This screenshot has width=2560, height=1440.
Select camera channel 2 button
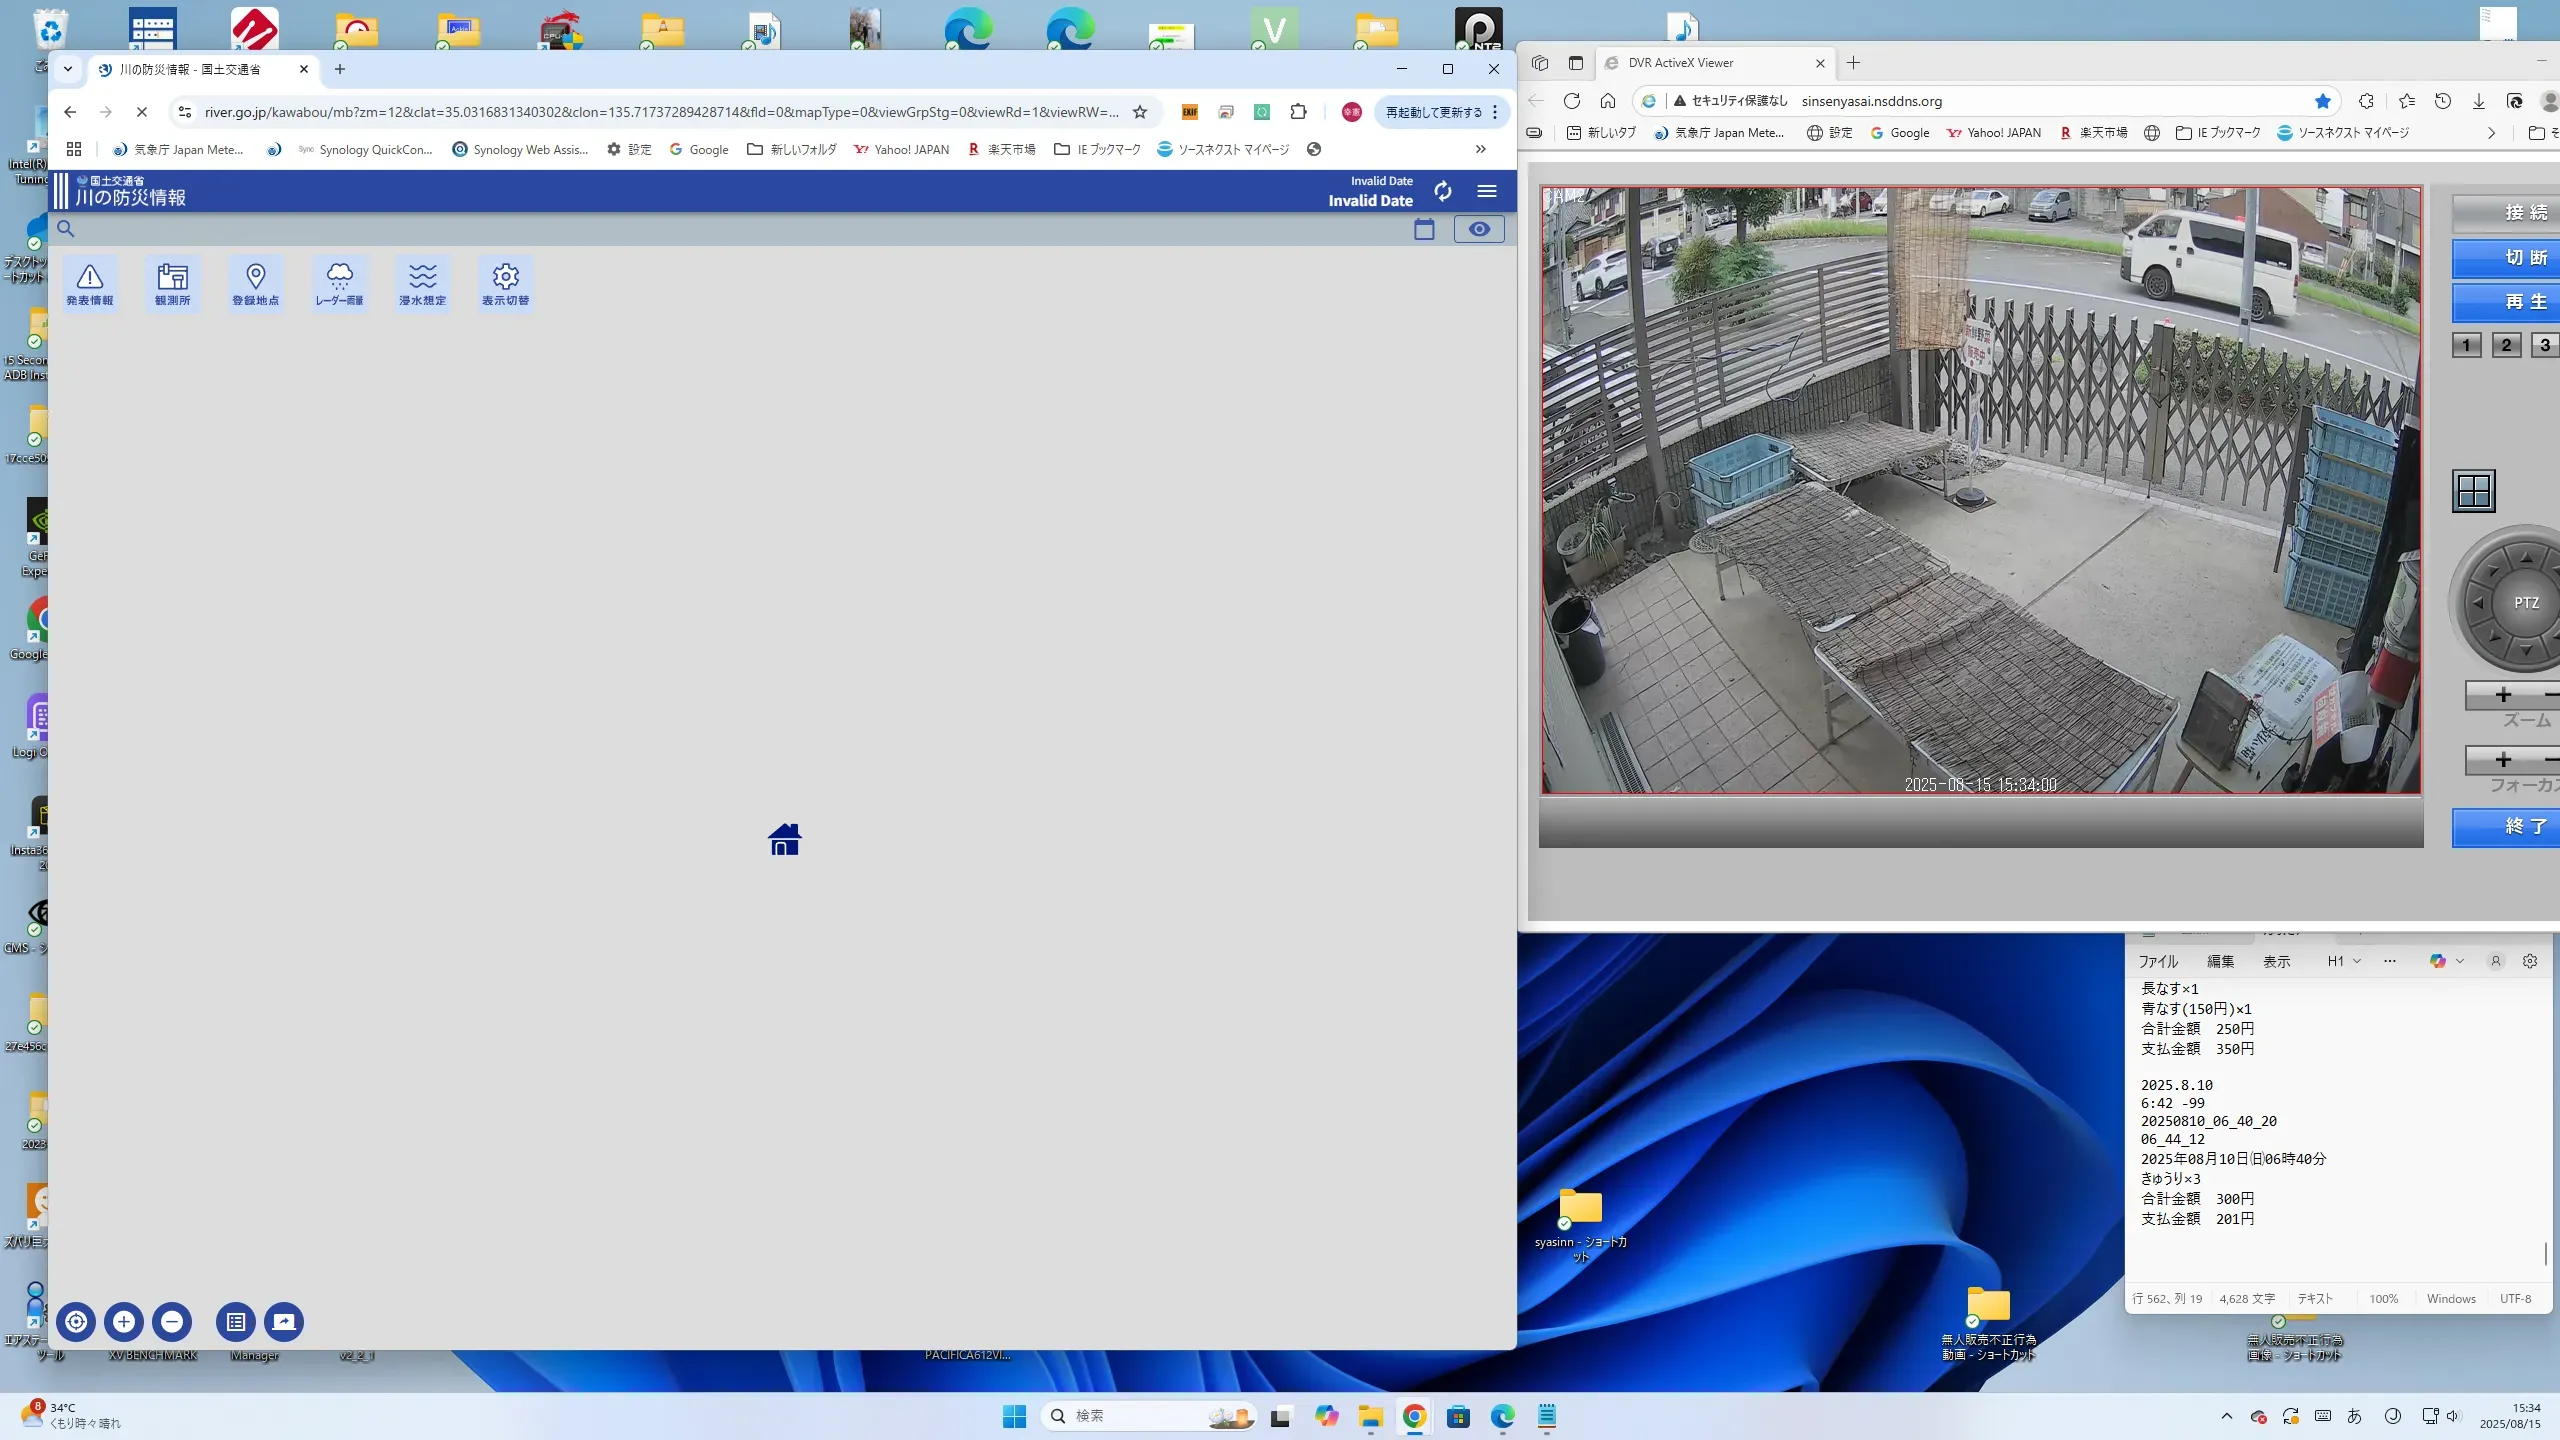(x=2506, y=345)
